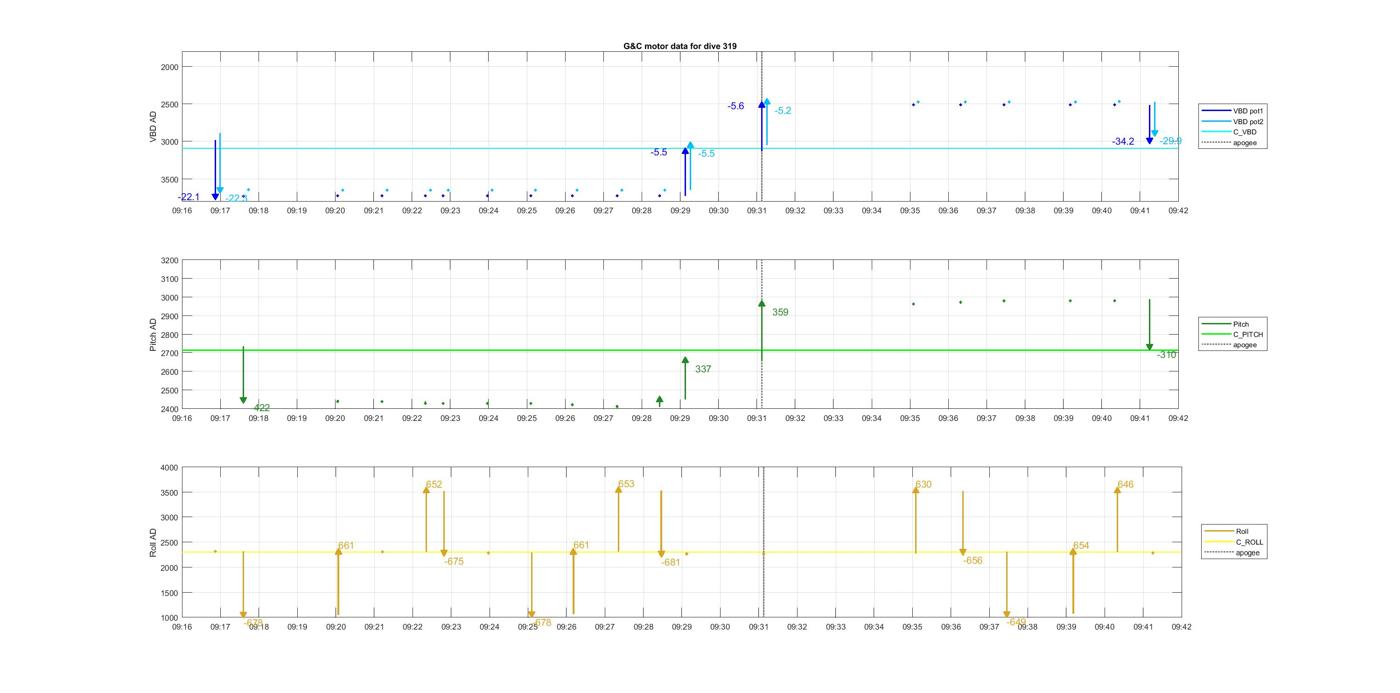Click 'apogee' in the Pitch plot legend
Image resolution: width=1400 pixels, height=693 pixels.
[1246, 345]
